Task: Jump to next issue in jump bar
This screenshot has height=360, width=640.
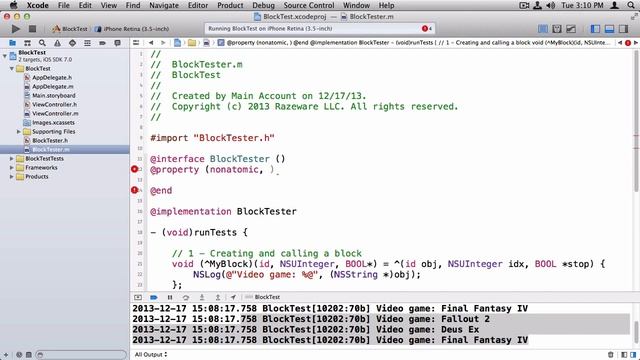Action: [x=636, y=43]
